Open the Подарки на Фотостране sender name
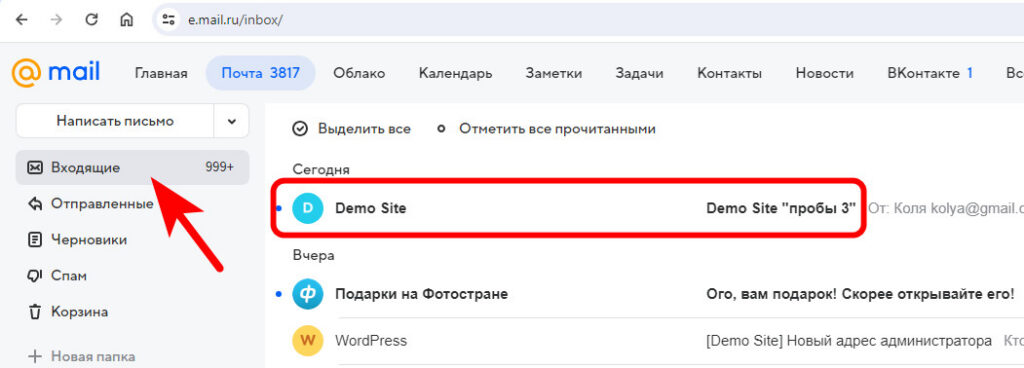Screen dimensions: 1024x368 [x=421, y=294]
